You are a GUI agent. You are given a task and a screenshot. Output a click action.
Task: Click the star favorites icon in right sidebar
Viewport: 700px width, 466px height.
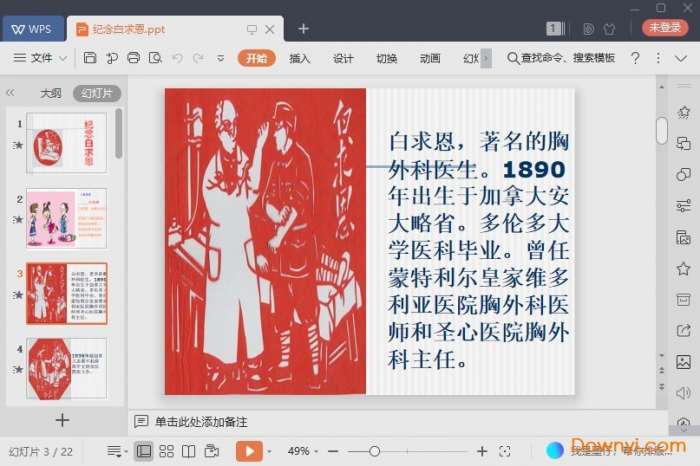[683, 268]
